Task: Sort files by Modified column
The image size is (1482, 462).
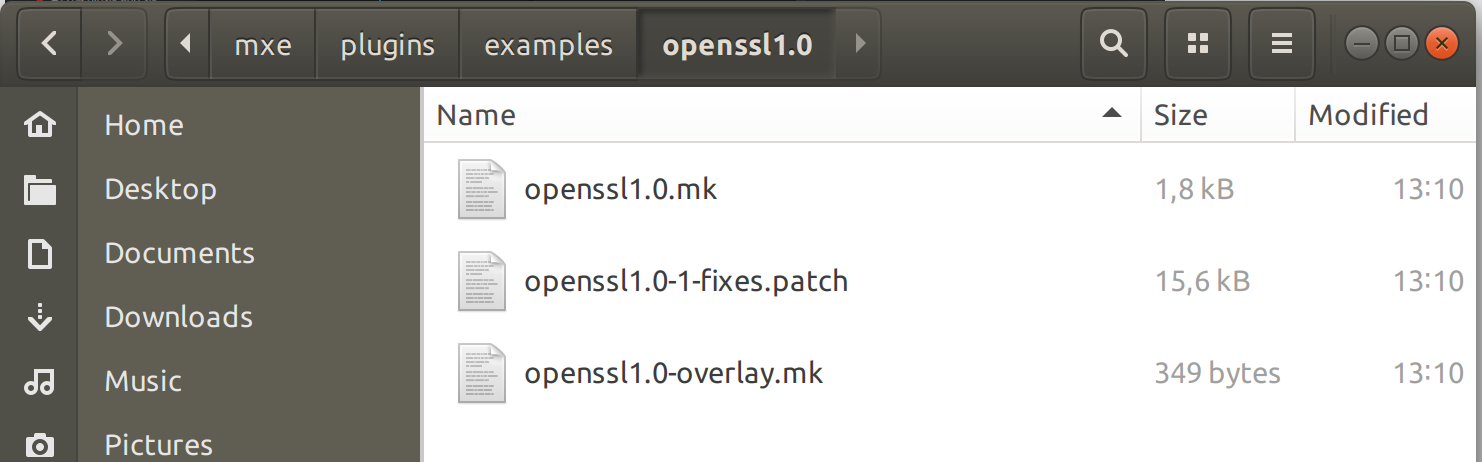Action: pos(1368,115)
